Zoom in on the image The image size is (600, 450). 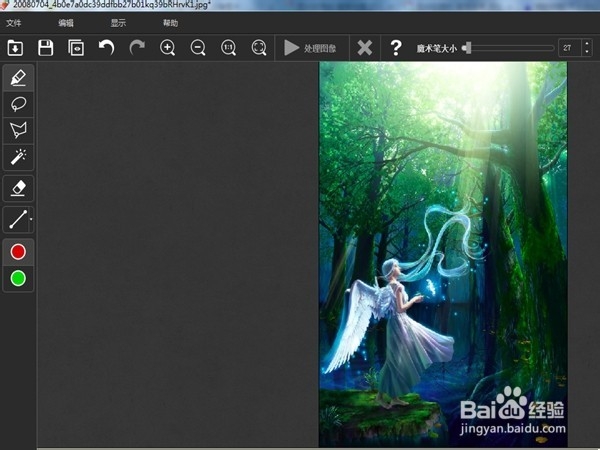[x=168, y=48]
